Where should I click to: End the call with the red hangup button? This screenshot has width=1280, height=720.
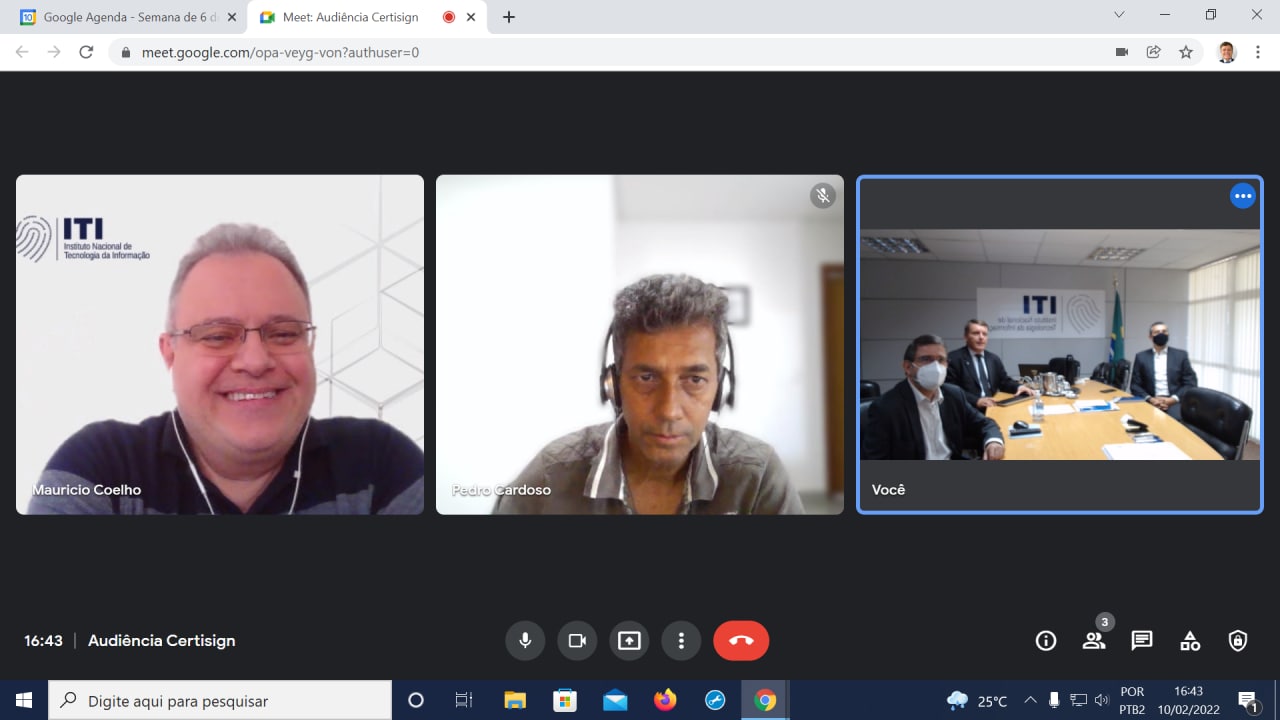741,640
